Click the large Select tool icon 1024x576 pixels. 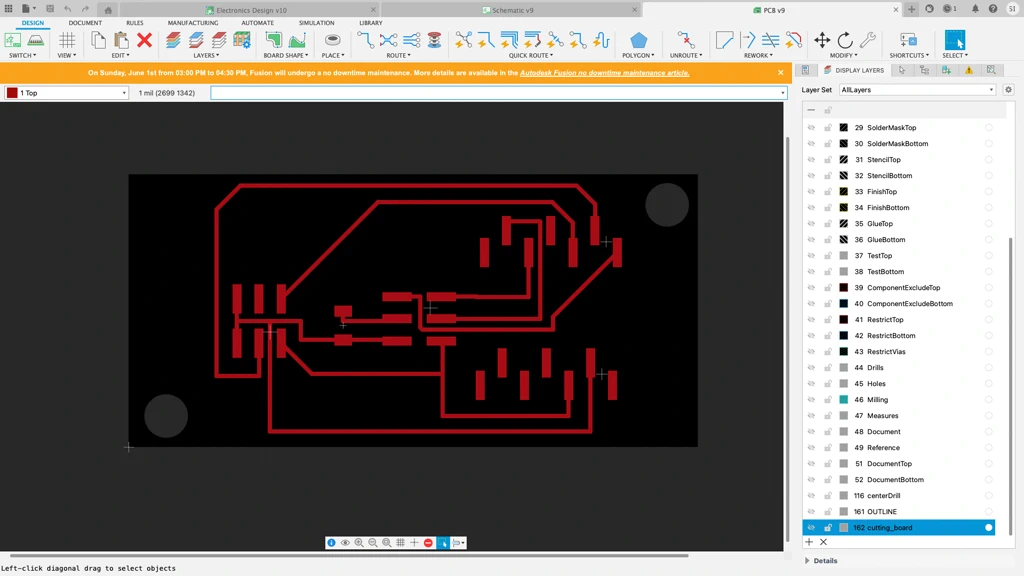point(955,40)
